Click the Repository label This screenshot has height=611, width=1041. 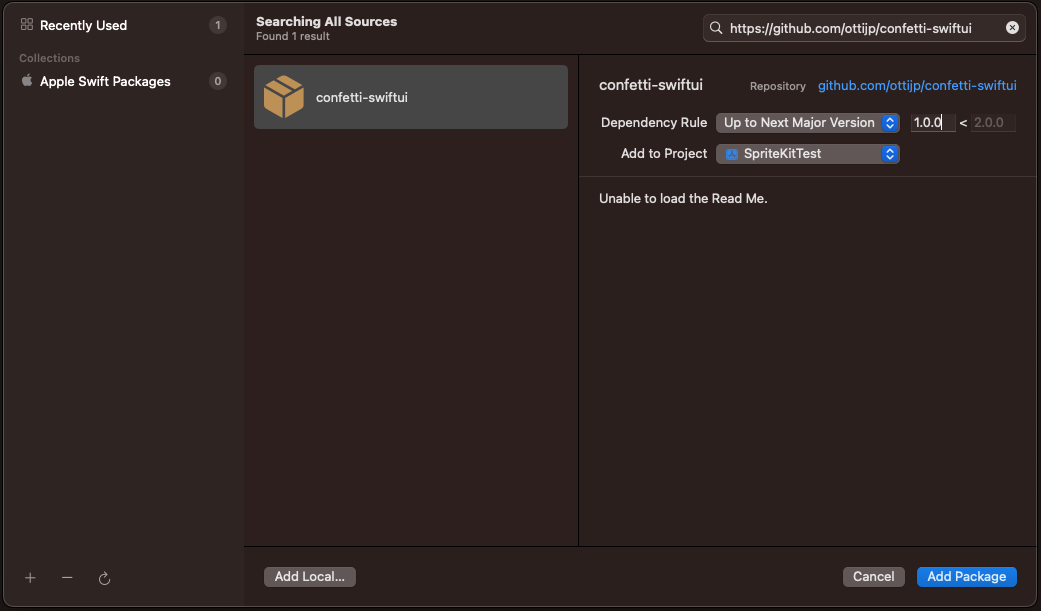pyautogui.click(x=777, y=86)
